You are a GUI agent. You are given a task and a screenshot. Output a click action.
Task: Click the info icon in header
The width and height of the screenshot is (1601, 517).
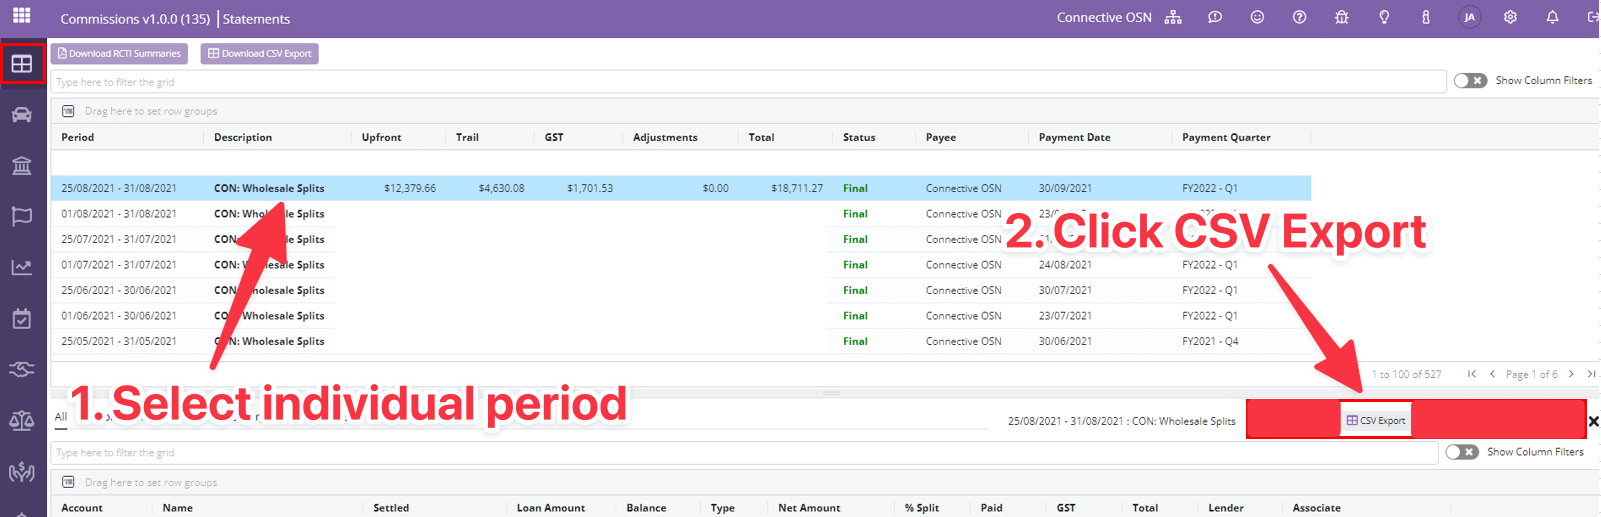[1426, 17]
